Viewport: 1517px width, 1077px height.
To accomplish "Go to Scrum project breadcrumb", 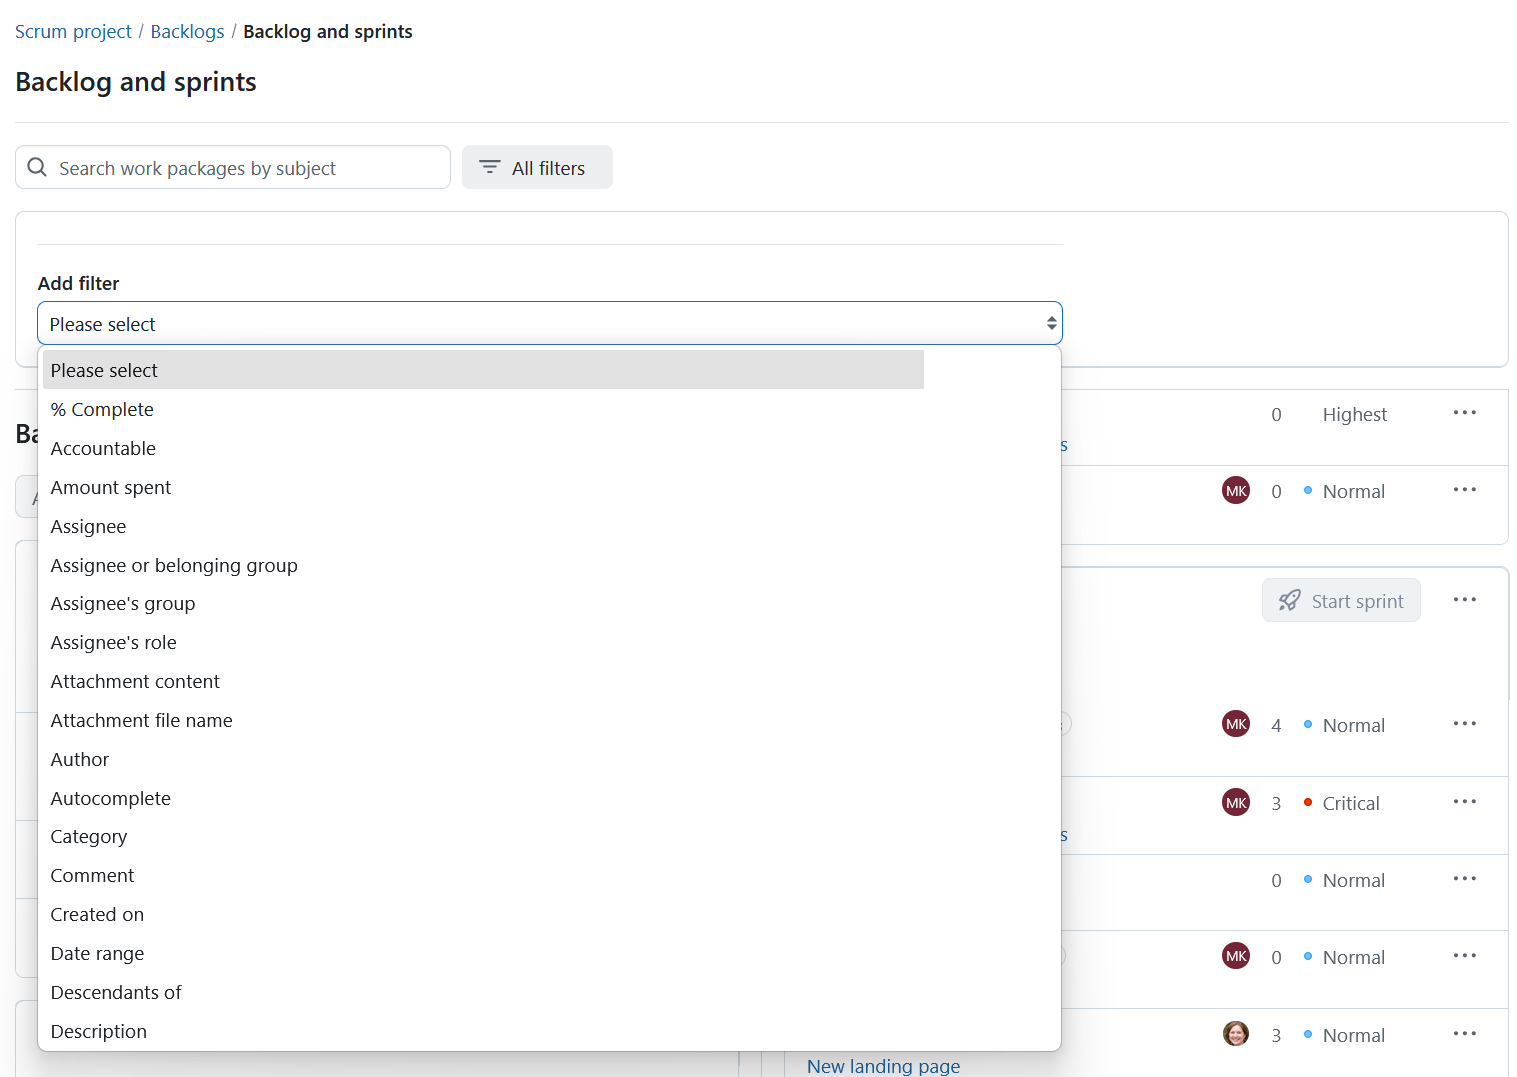I will (73, 31).
